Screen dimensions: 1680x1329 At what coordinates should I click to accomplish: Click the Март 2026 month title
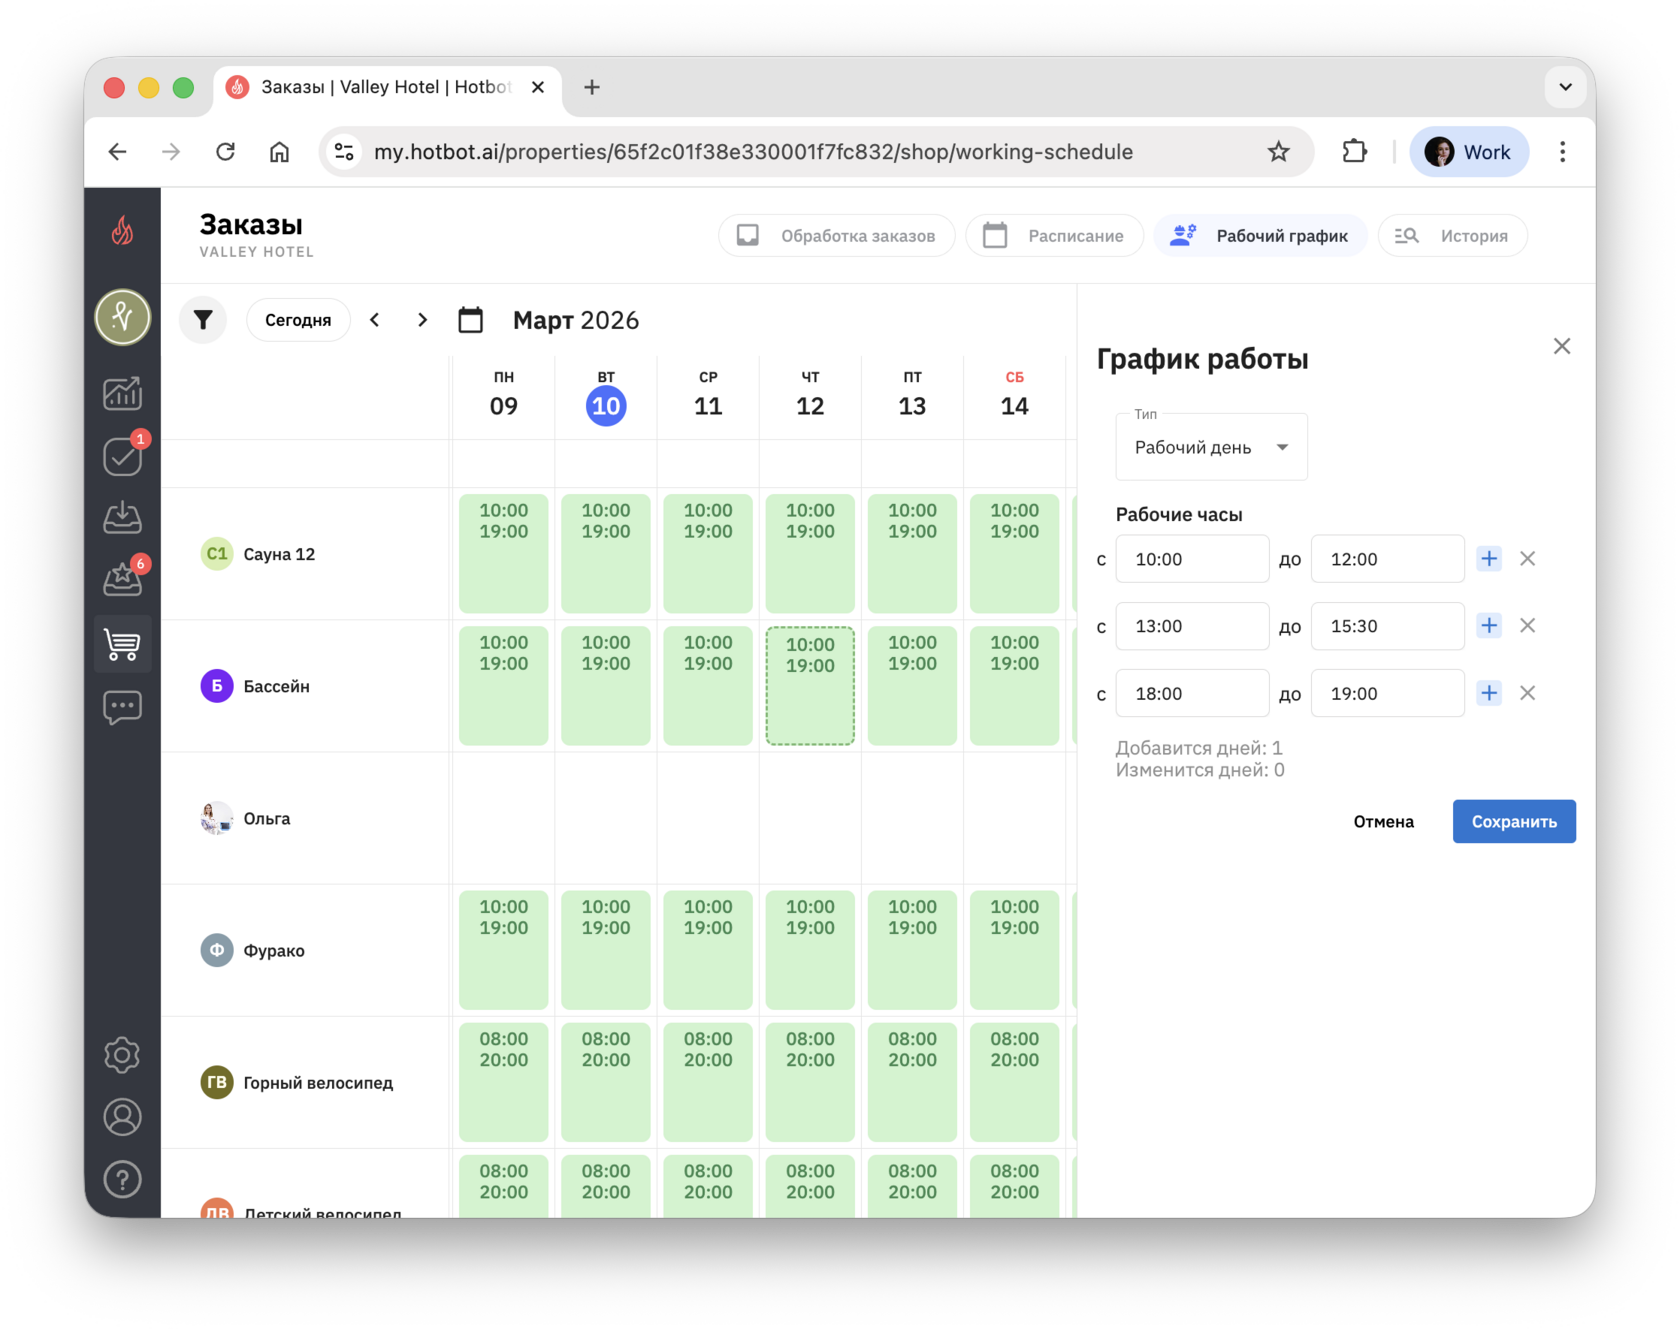point(576,320)
